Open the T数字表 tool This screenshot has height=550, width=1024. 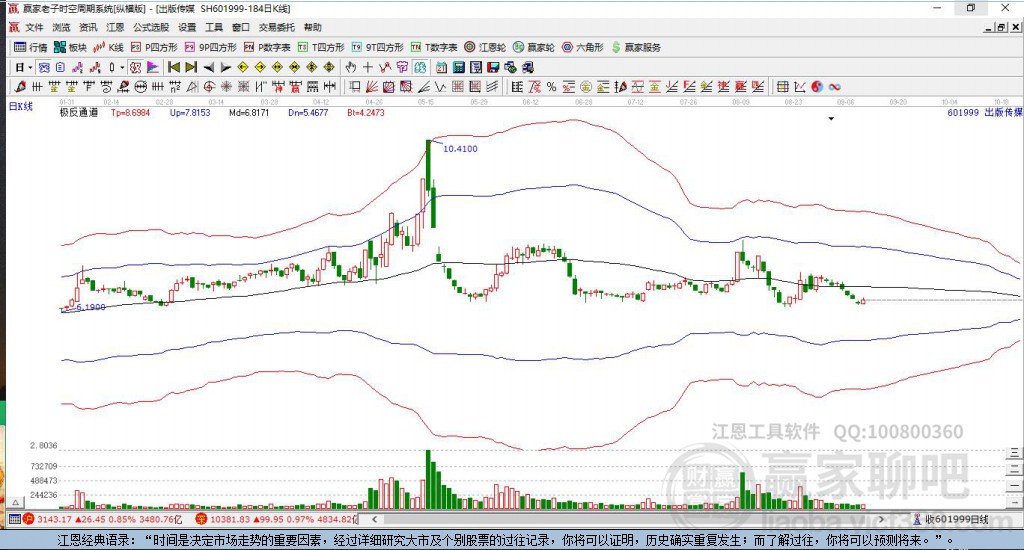tap(434, 47)
